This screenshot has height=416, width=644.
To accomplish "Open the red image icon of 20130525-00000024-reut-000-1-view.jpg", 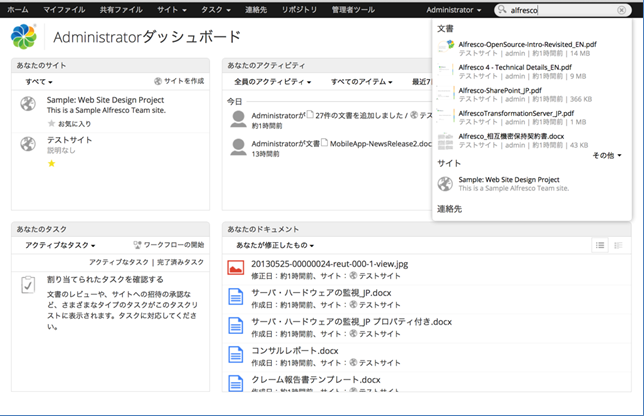I will [x=236, y=268].
